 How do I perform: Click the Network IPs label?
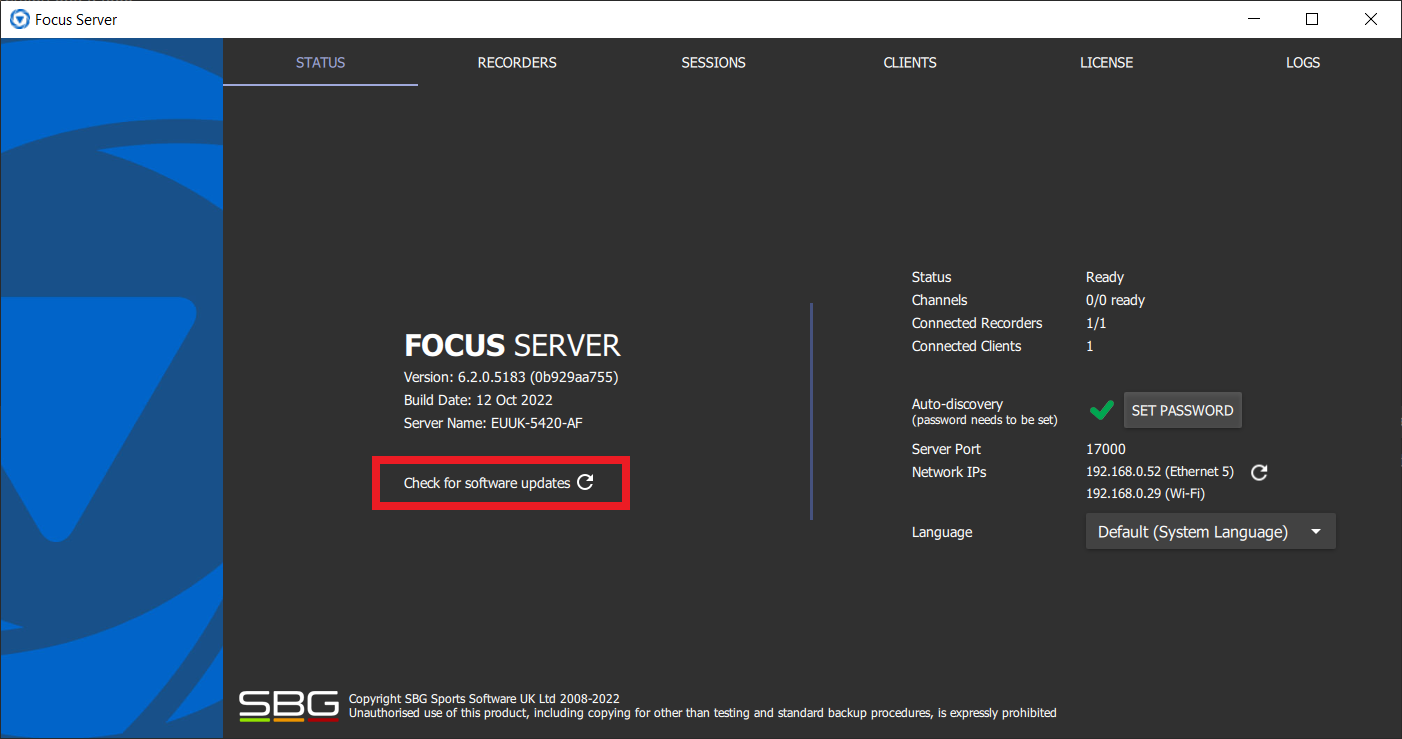949,472
